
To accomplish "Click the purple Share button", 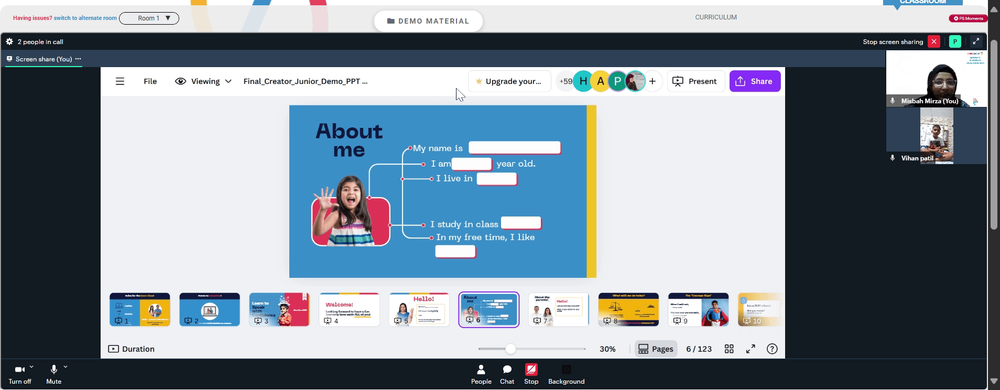I will point(754,82).
